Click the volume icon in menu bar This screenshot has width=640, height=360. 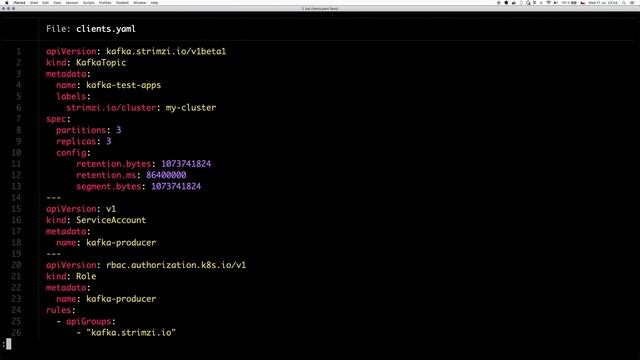click(x=555, y=2)
